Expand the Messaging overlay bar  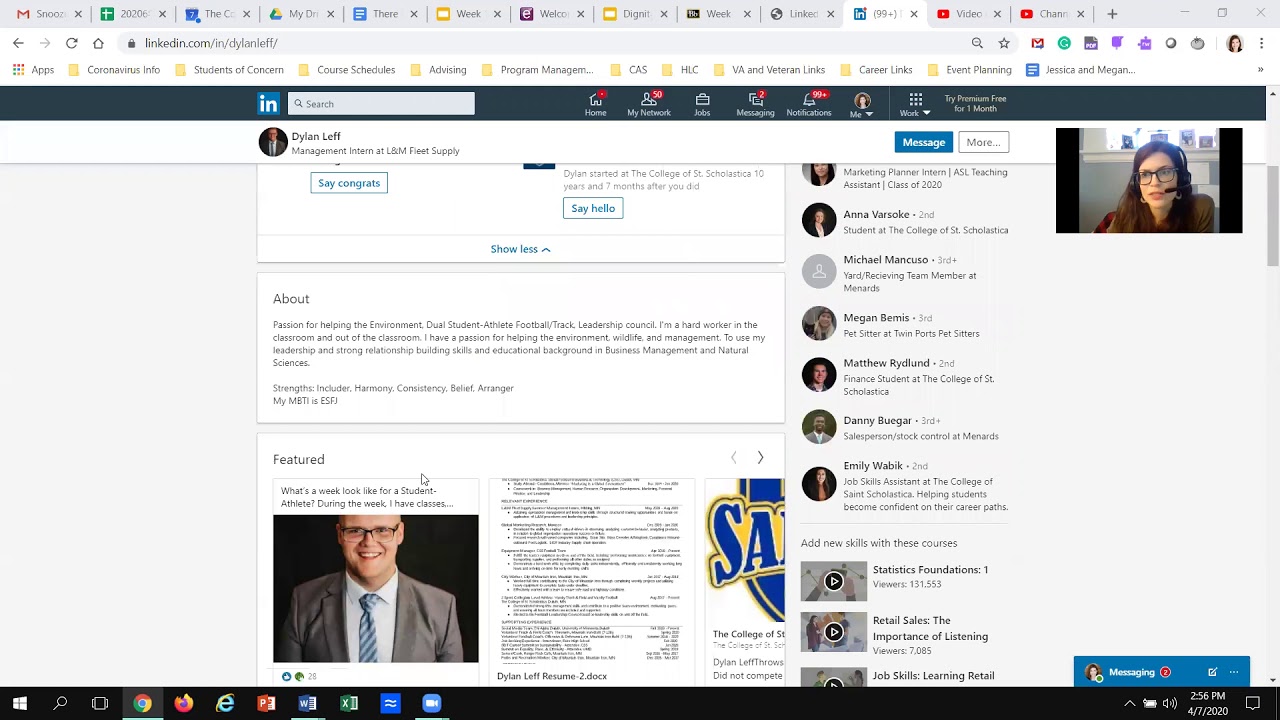point(1131,672)
